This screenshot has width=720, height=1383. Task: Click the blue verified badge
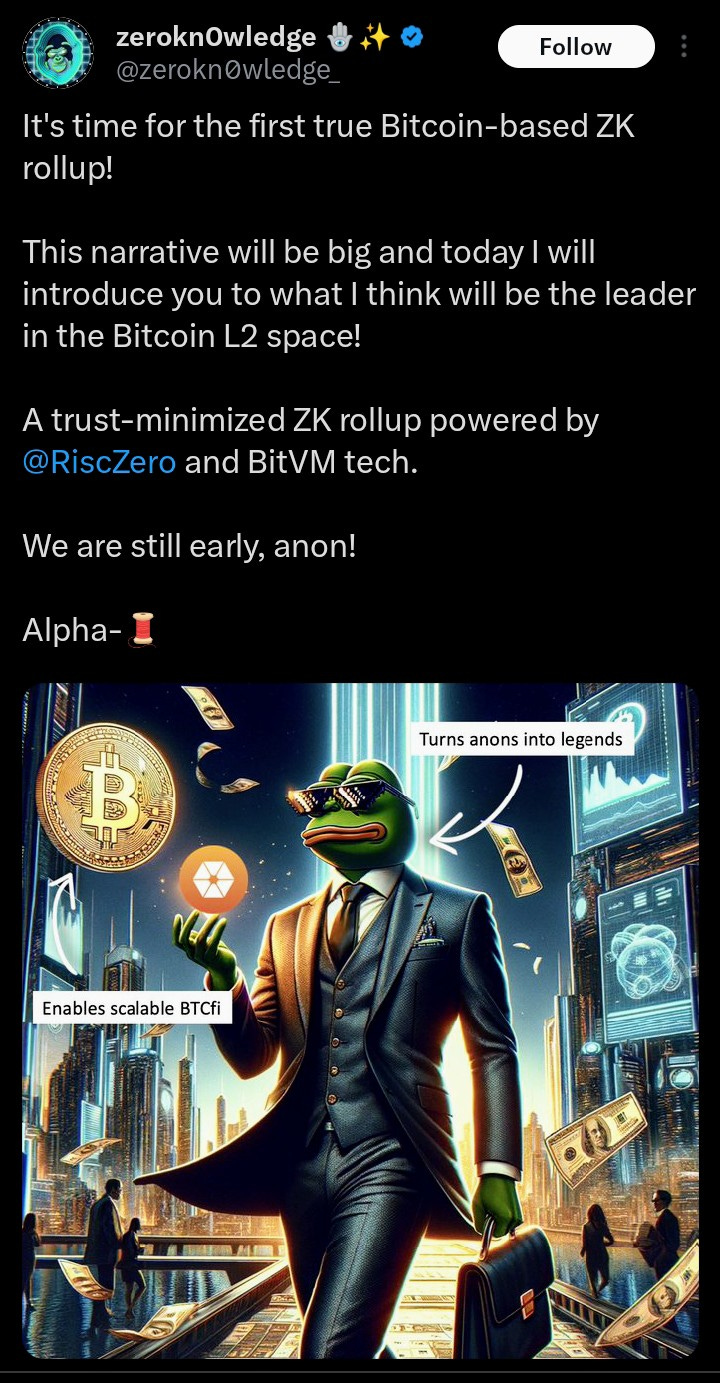click(411, 39)
